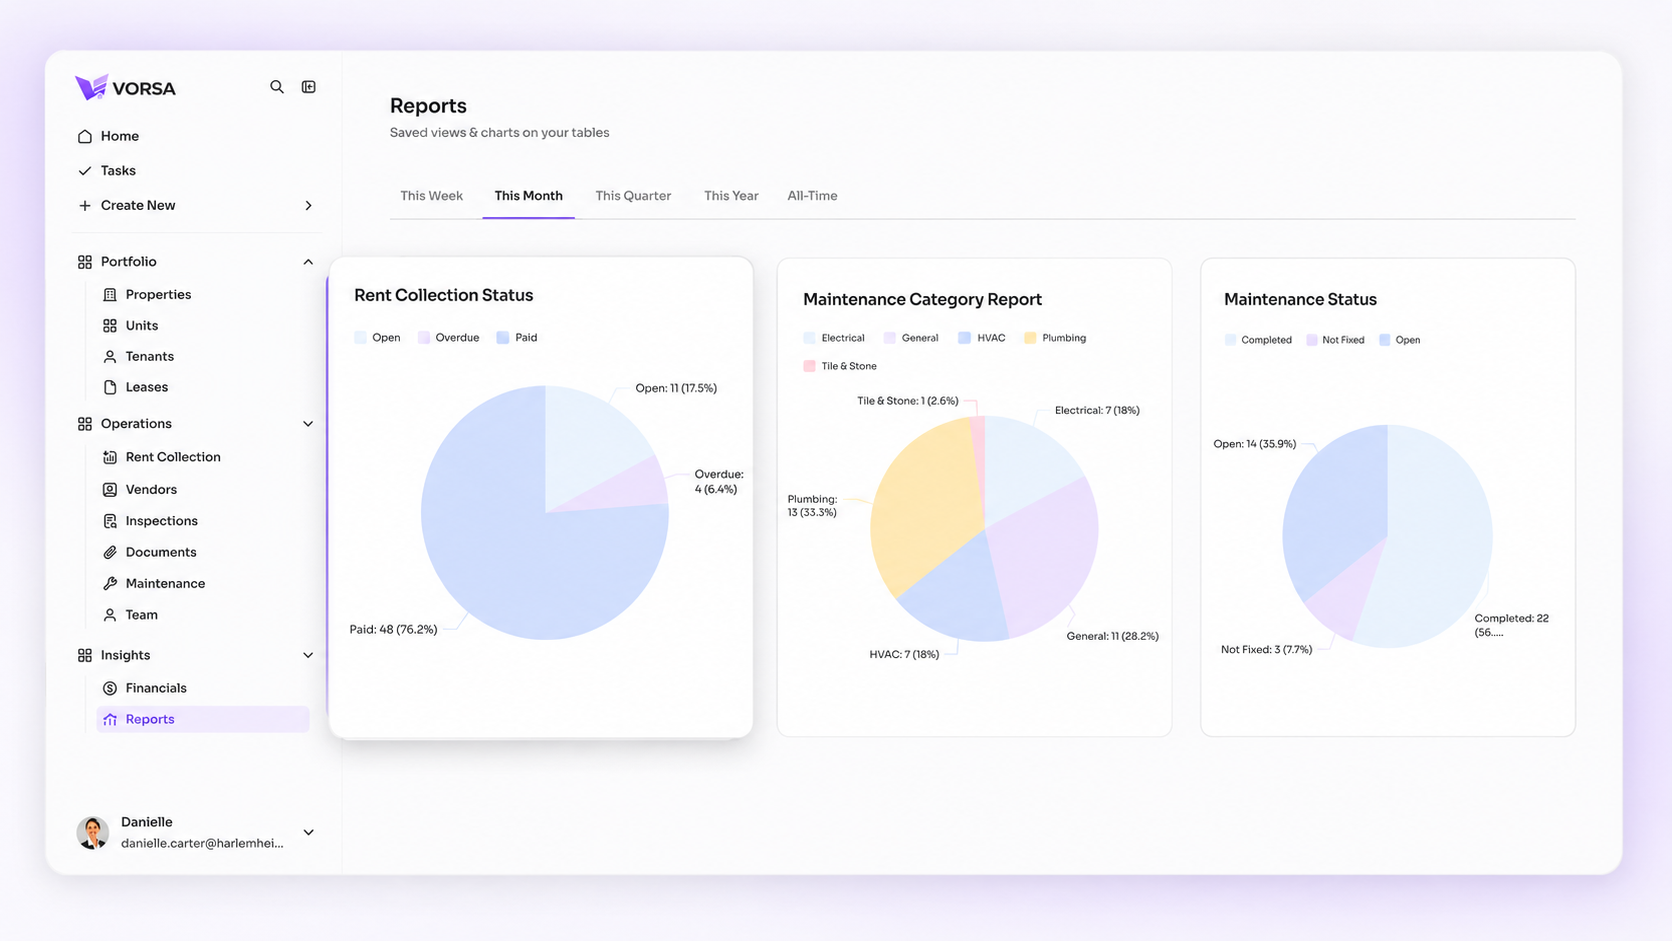This screenshot has height=941, width=1672.
Task: Open the Danielle account dropdown chevron
Action: (x=309, y=832)
